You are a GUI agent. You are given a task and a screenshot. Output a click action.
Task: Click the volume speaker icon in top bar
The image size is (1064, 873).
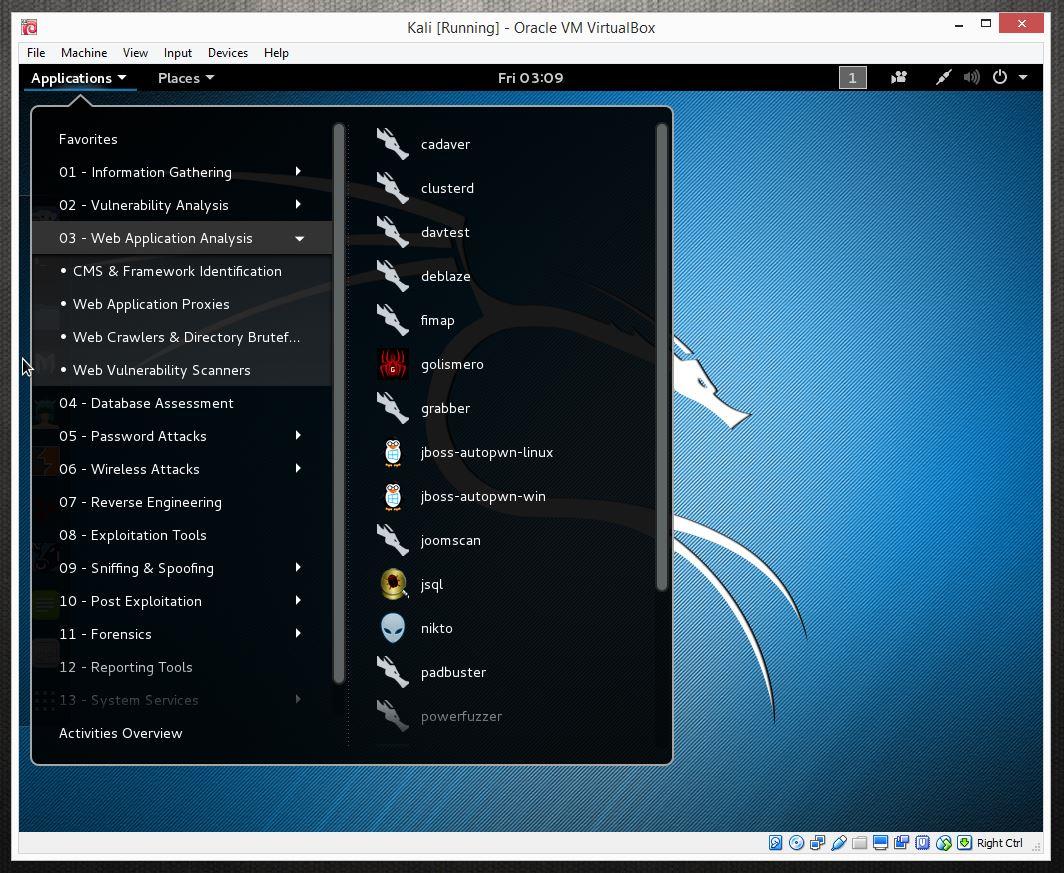pyautogui.click(x=972, y=78)
